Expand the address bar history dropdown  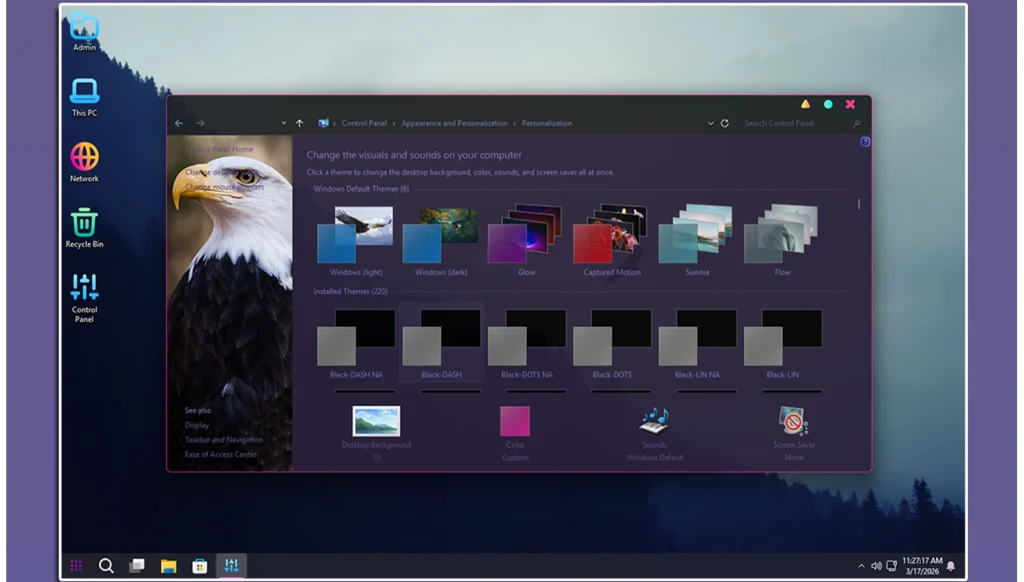click(x=711, y=124)
